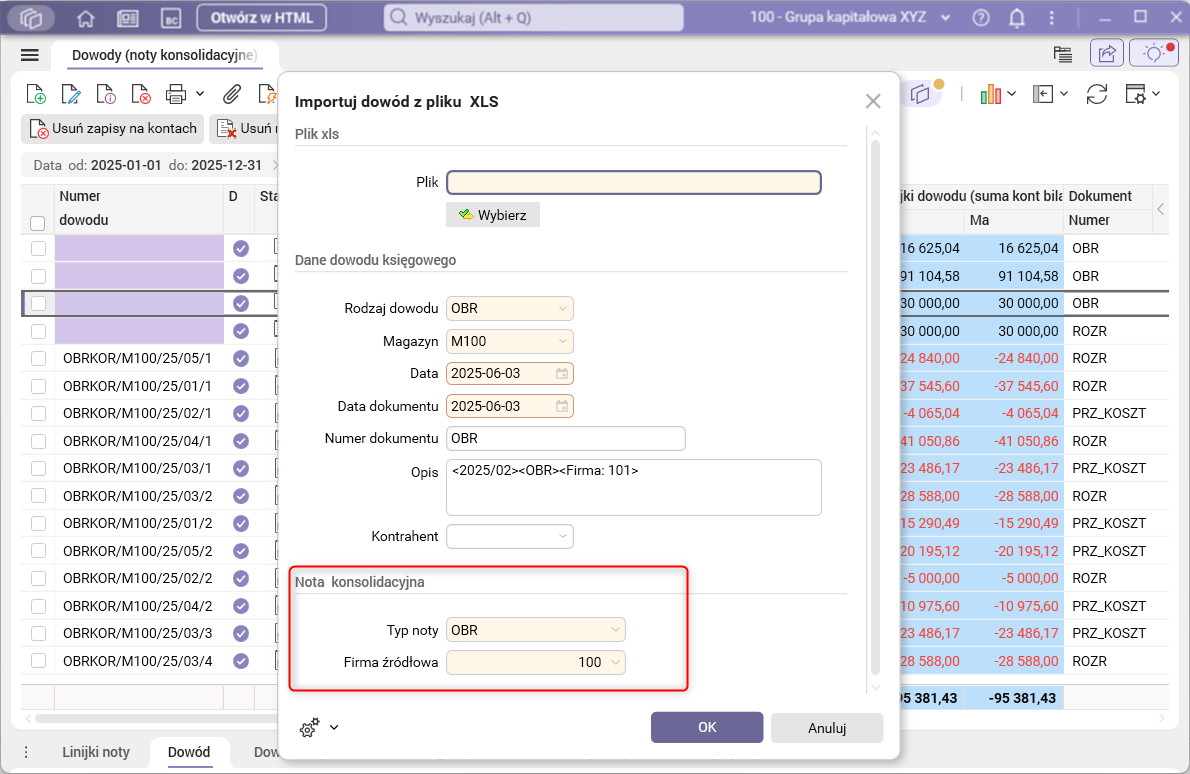1190x774 pixels.
Task: Click the document lightning action icon
Action: tap(267, 94)
